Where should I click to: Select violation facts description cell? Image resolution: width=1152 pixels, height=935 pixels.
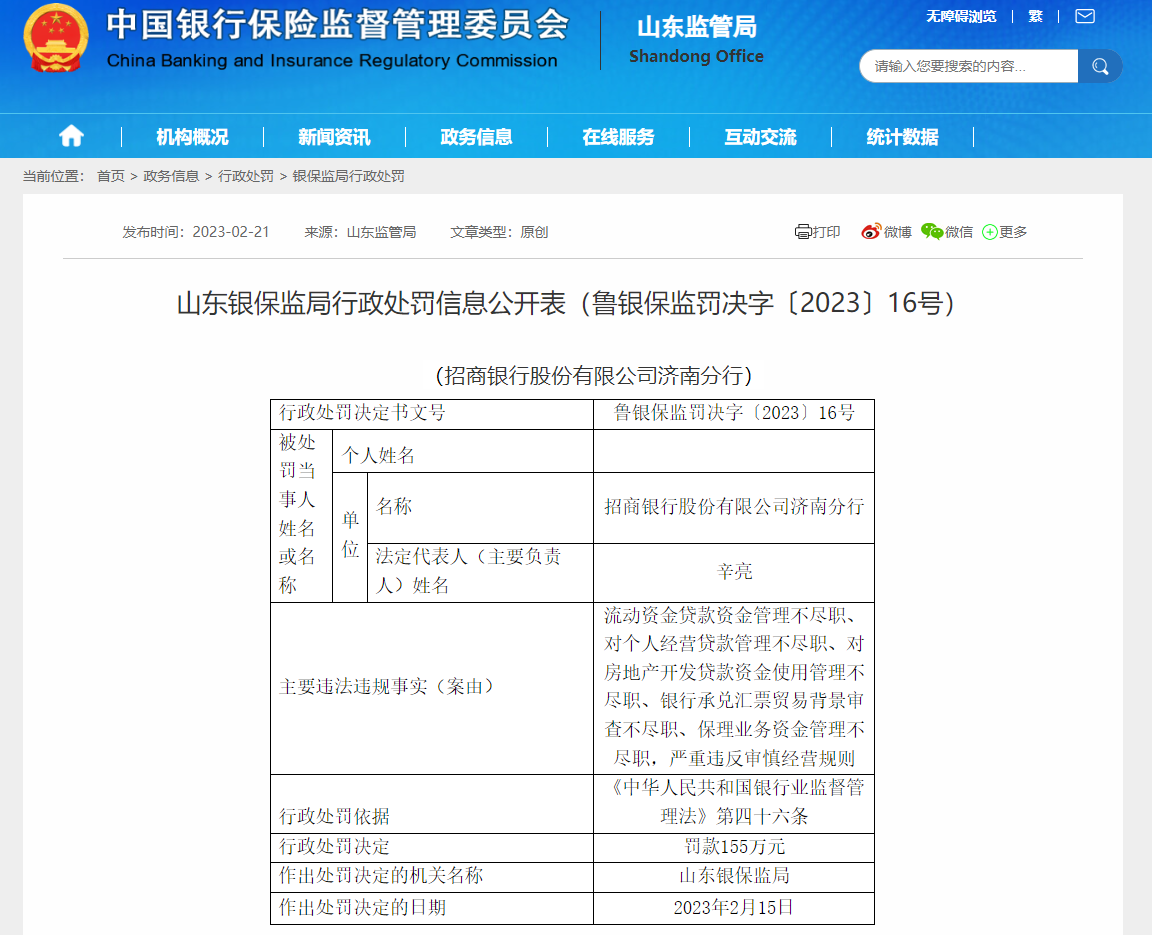click(734, 687)
